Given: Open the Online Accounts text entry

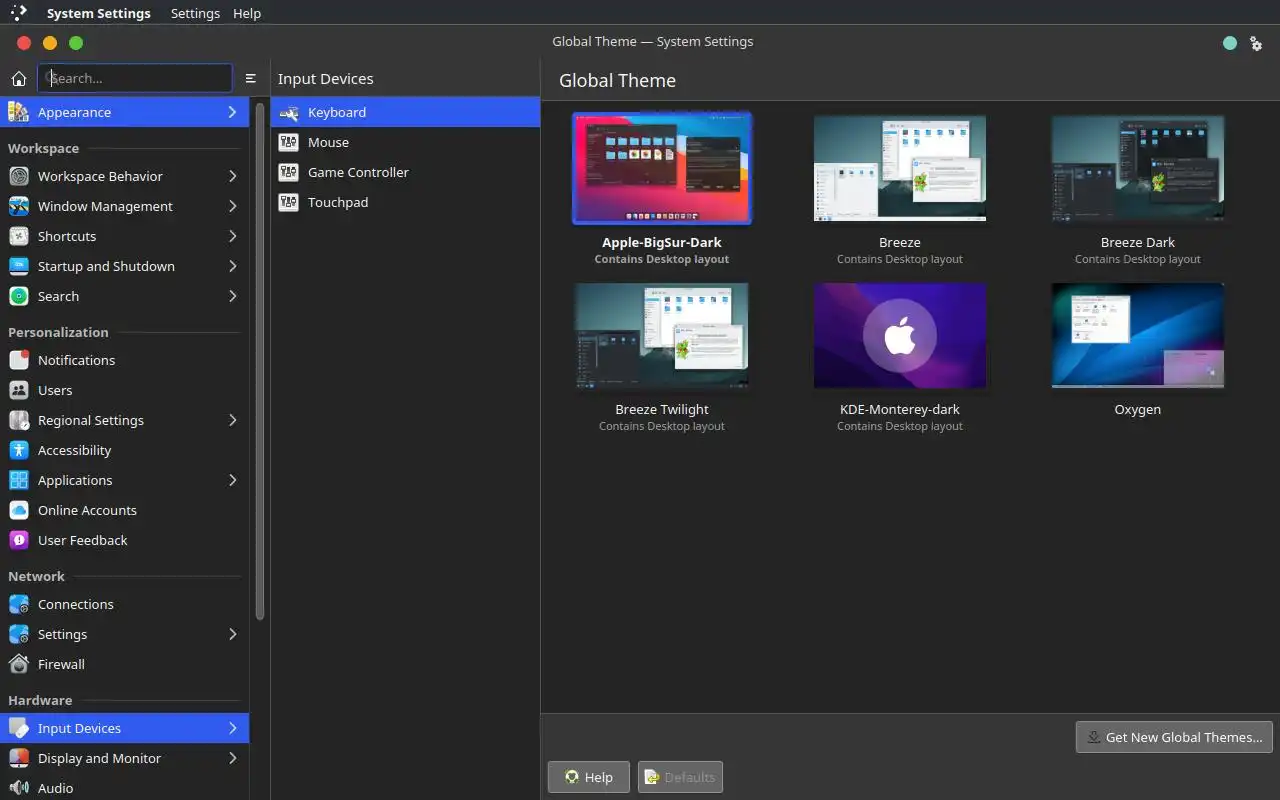Looking at the screenshot, I should point(87,510).
